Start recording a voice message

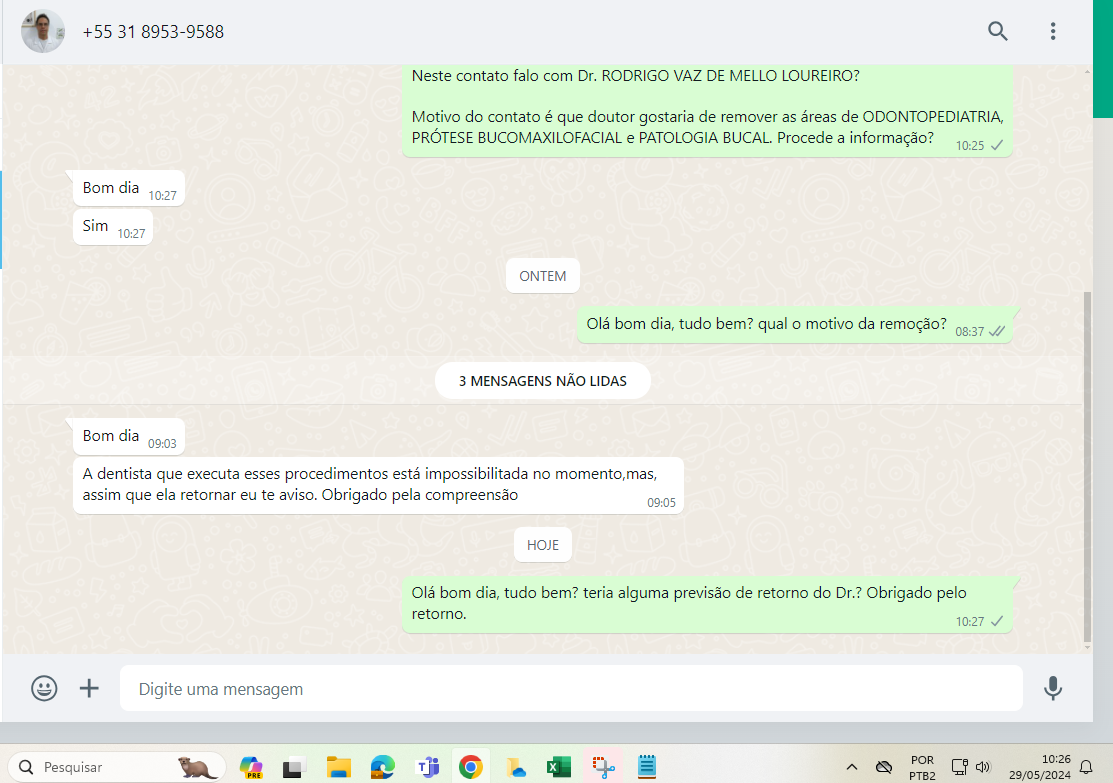1053,688
